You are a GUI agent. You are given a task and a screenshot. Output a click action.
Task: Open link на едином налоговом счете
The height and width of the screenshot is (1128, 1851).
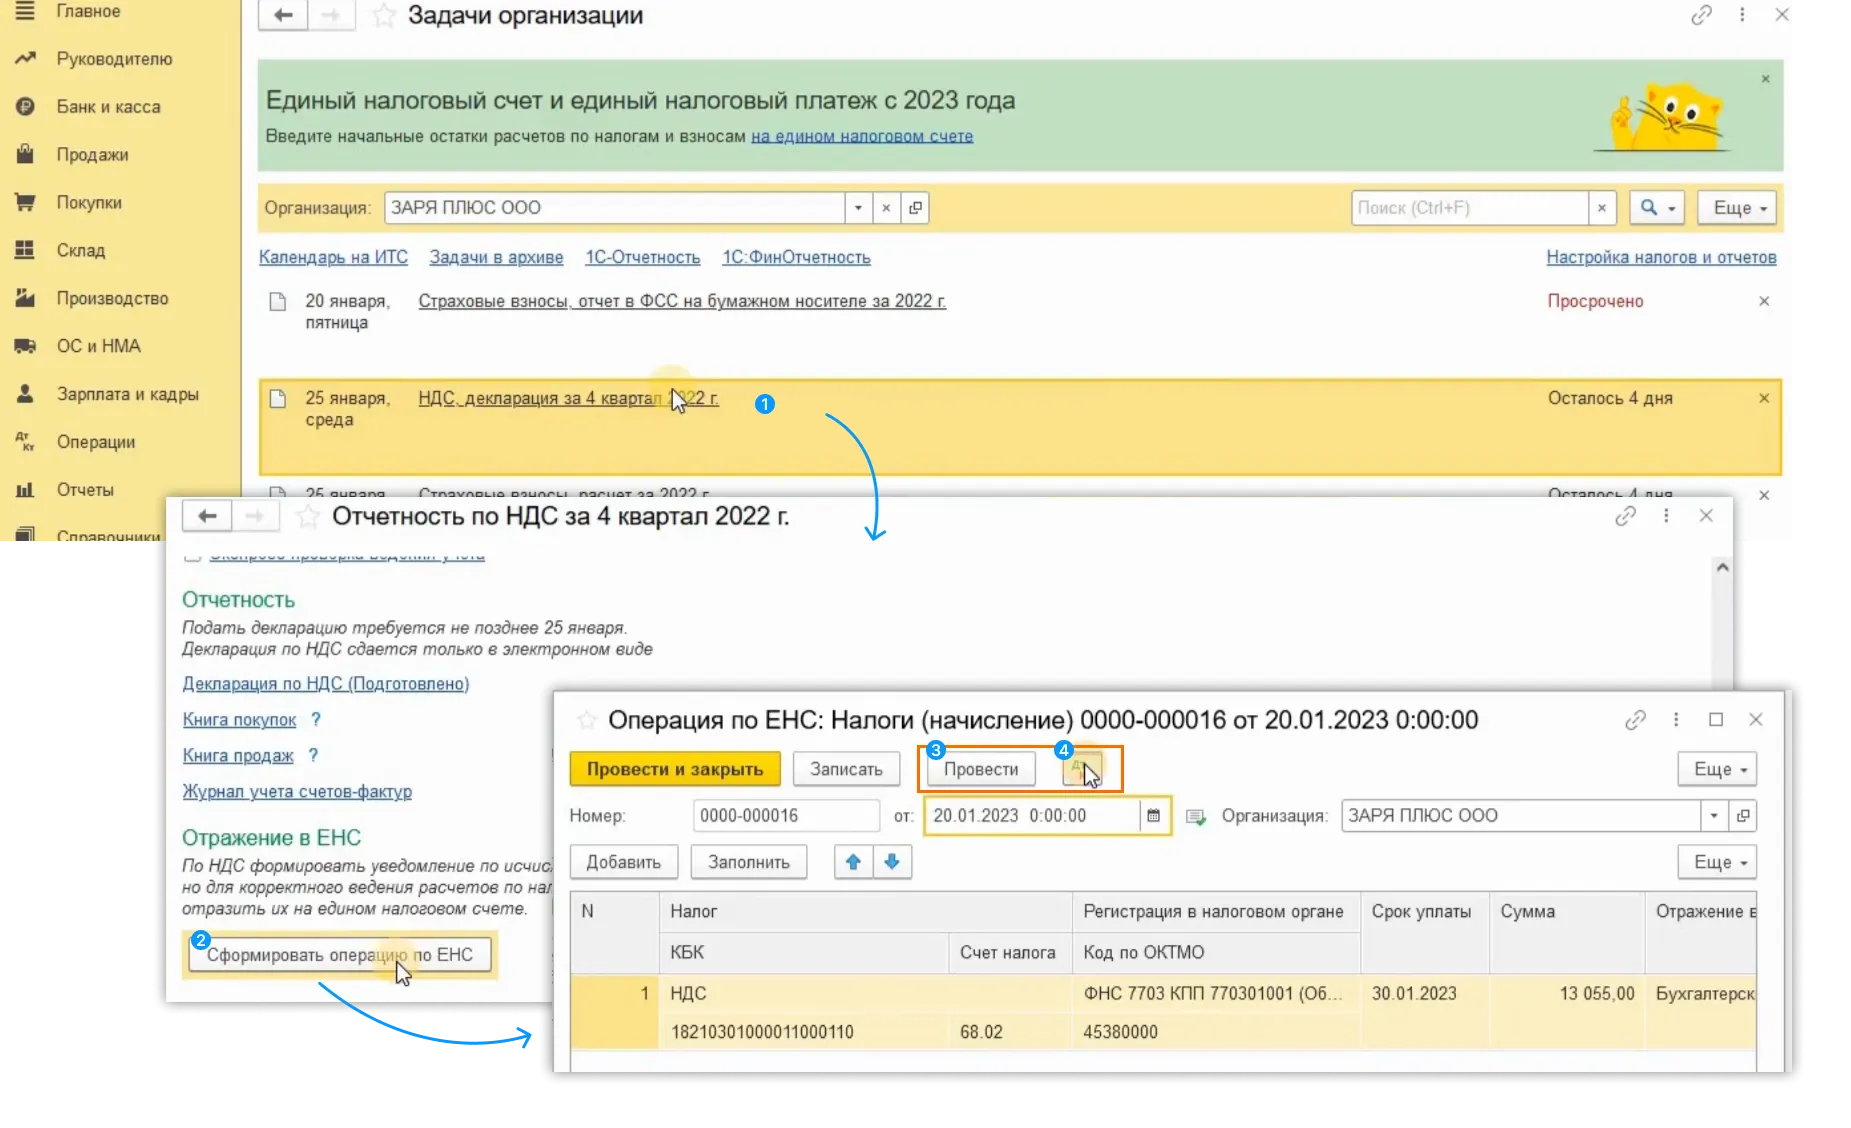point(862,136)
